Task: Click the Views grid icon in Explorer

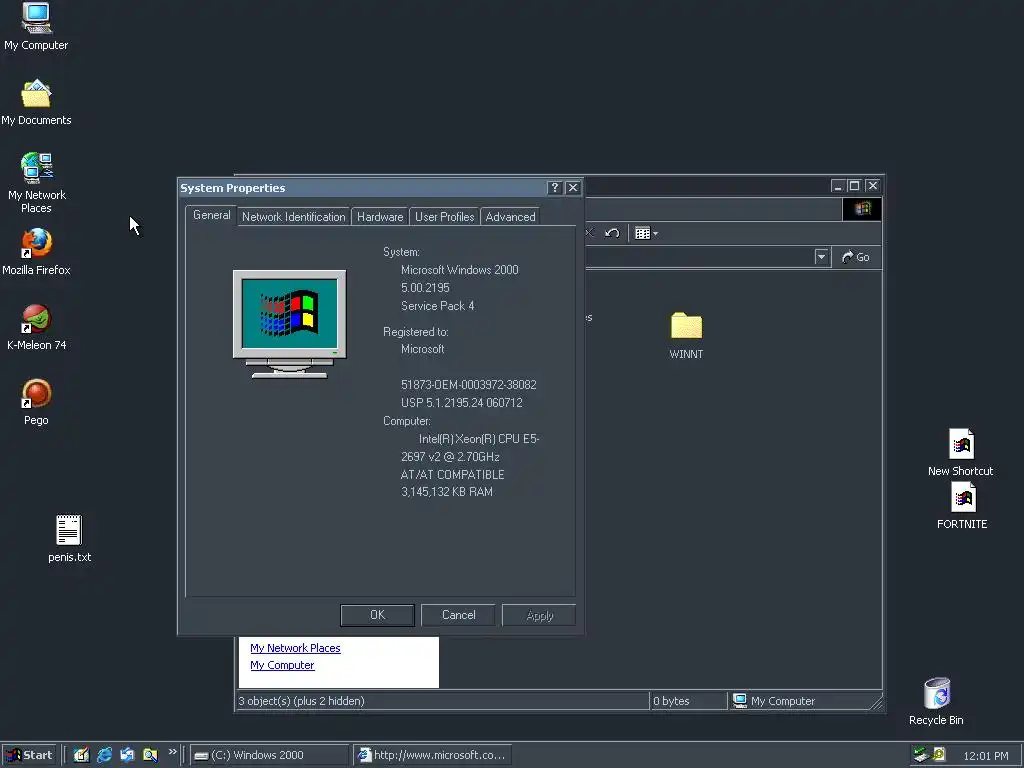Action: 642,233
